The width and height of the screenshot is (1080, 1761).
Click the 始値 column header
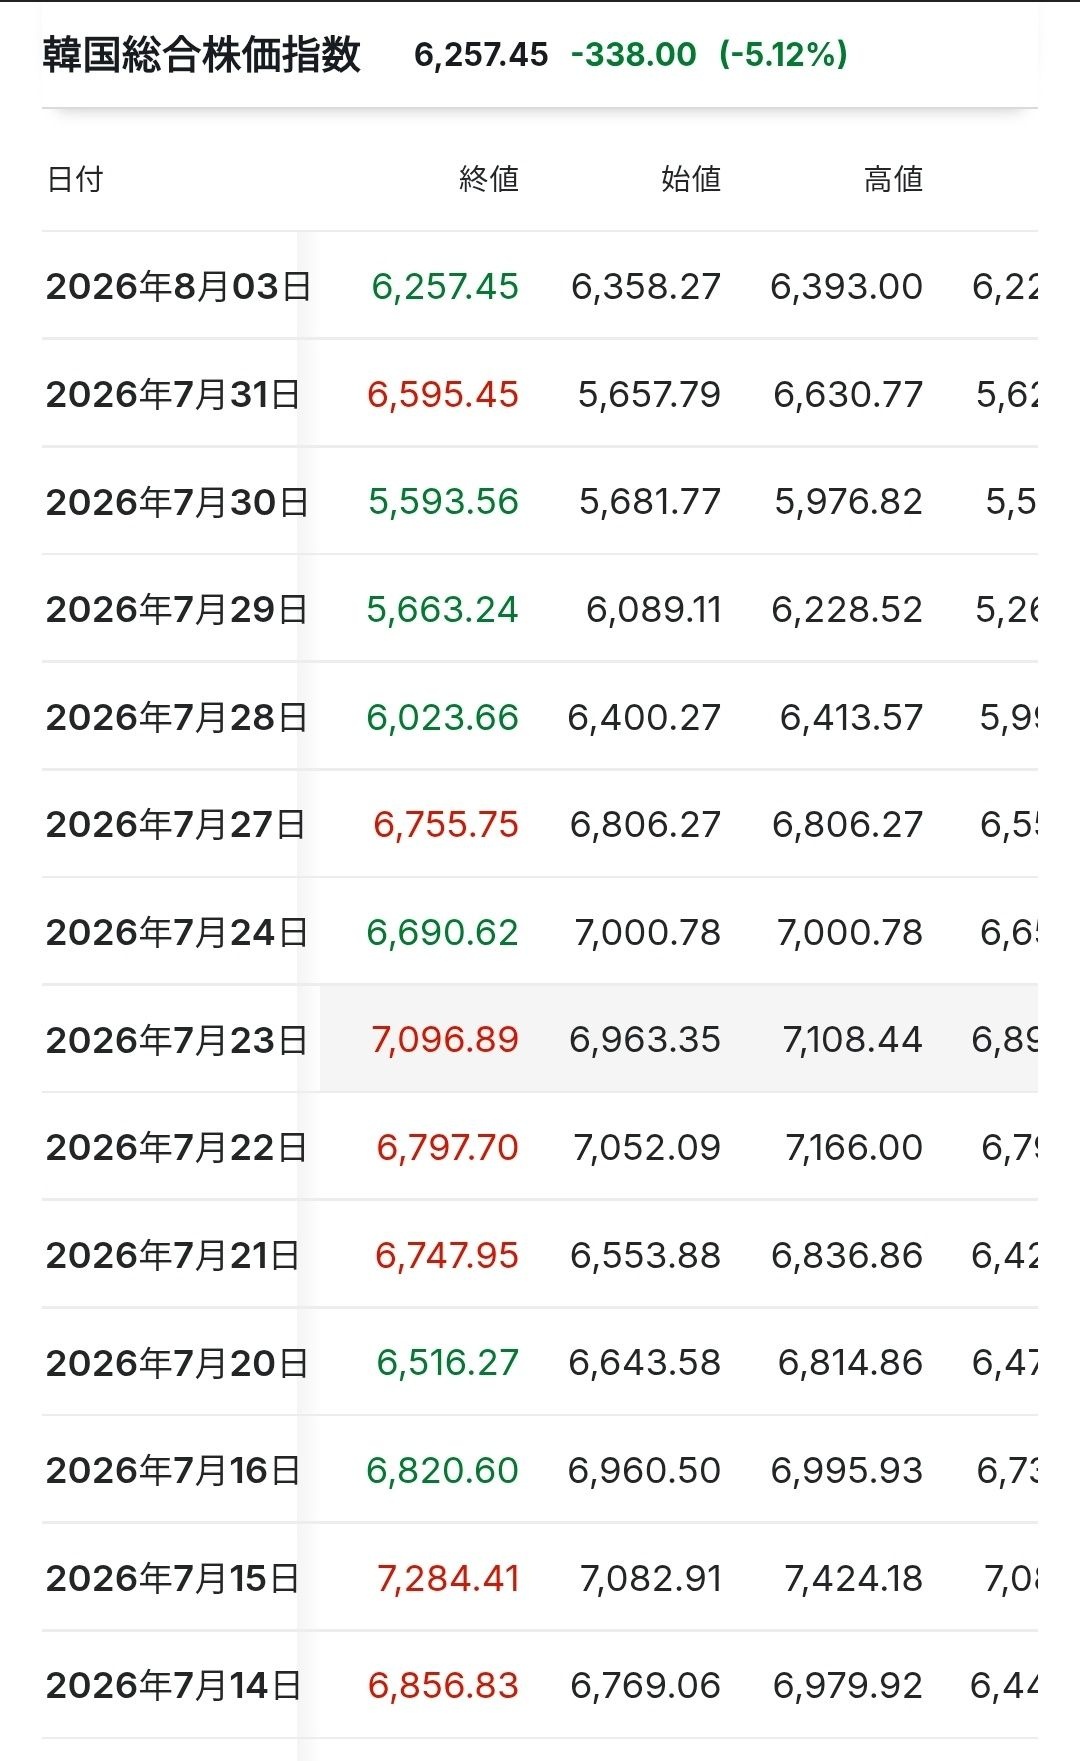point(691,179)
